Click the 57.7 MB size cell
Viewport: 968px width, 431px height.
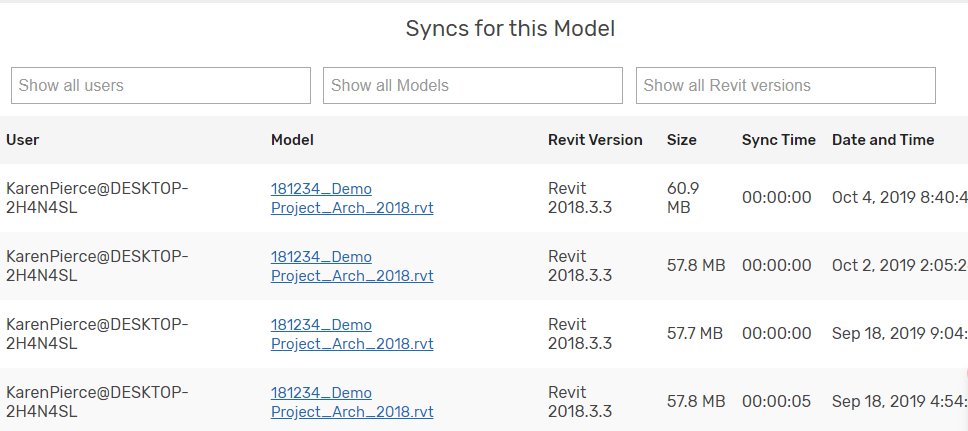point(695,333)
